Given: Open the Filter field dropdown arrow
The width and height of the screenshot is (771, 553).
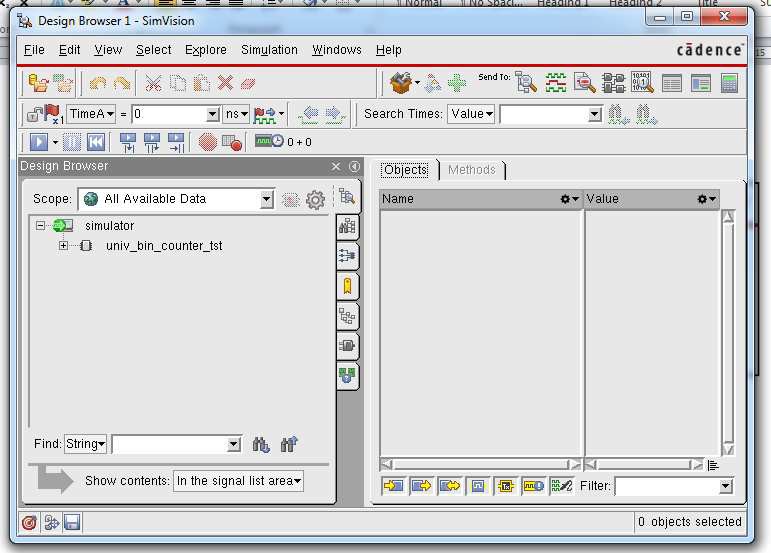Looking at the screenshot, I should 726,486.
